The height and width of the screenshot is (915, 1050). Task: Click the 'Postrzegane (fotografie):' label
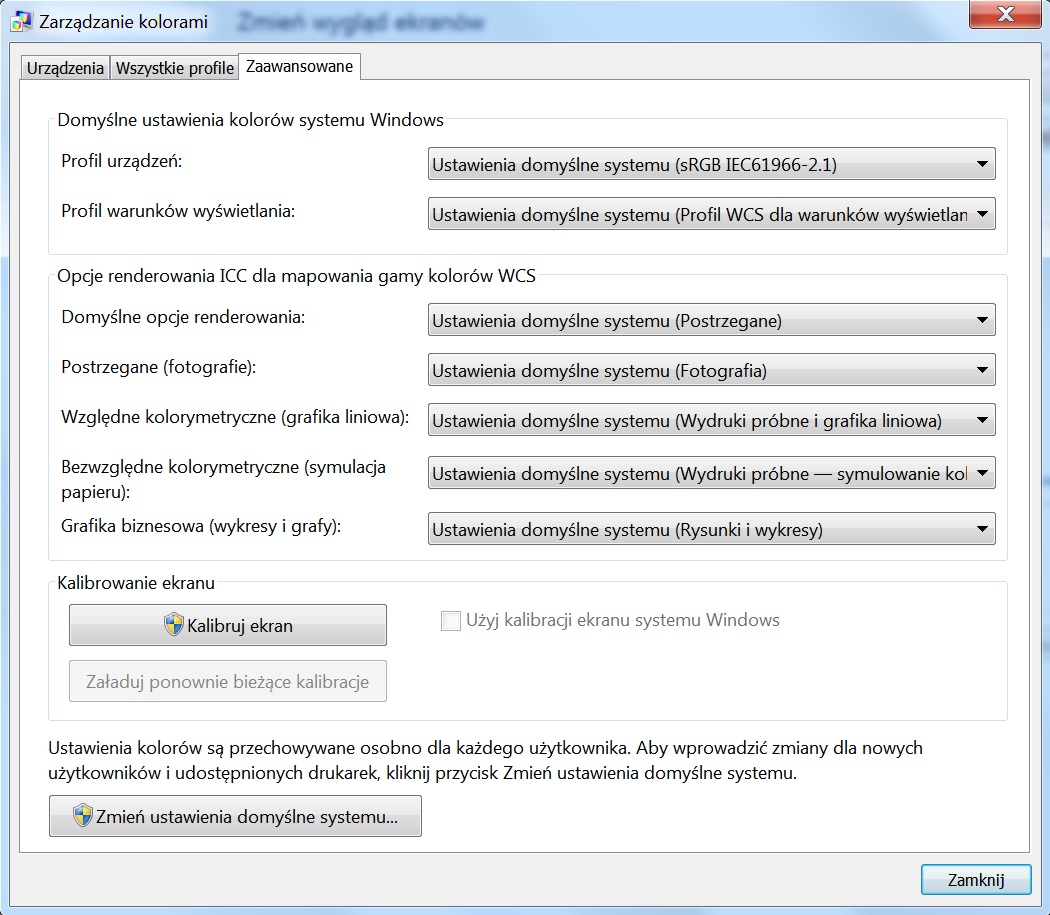(x=159, y=367)
